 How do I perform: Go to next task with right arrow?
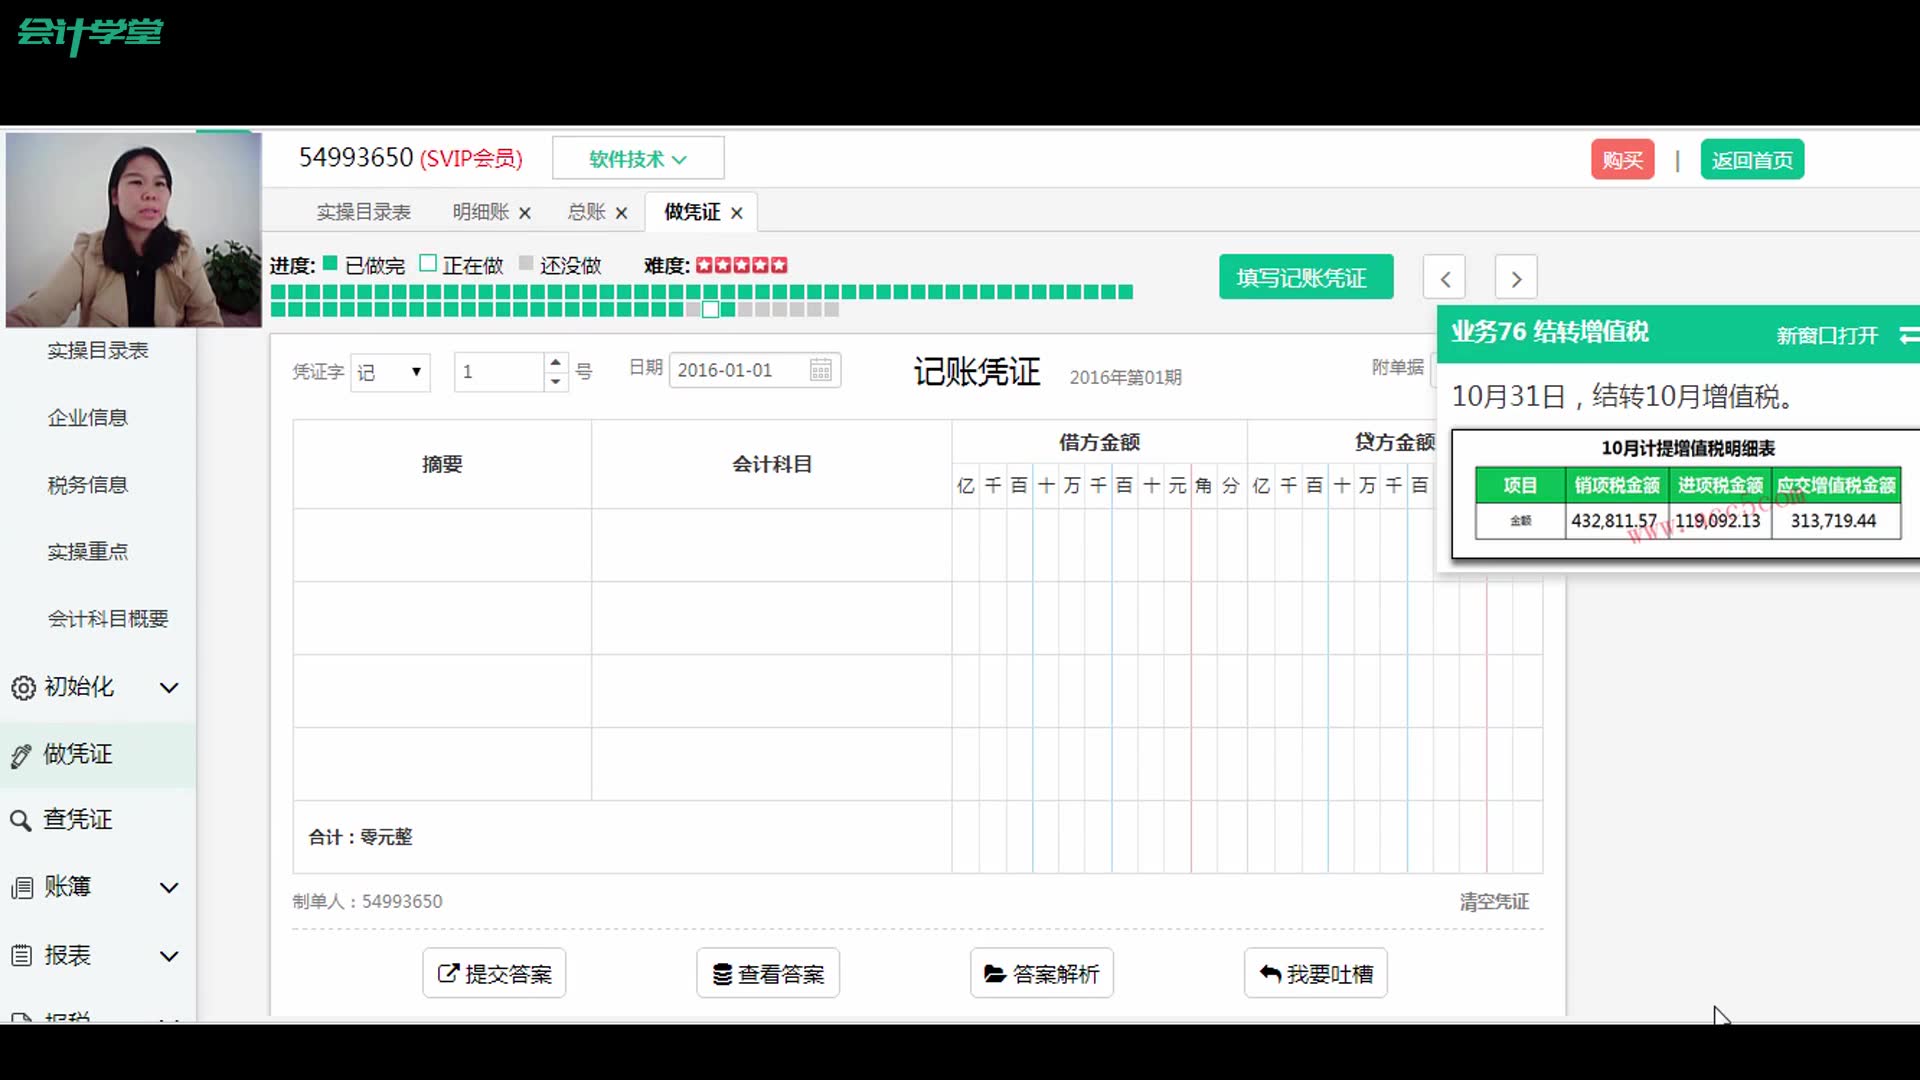[x=1516, y=278]
